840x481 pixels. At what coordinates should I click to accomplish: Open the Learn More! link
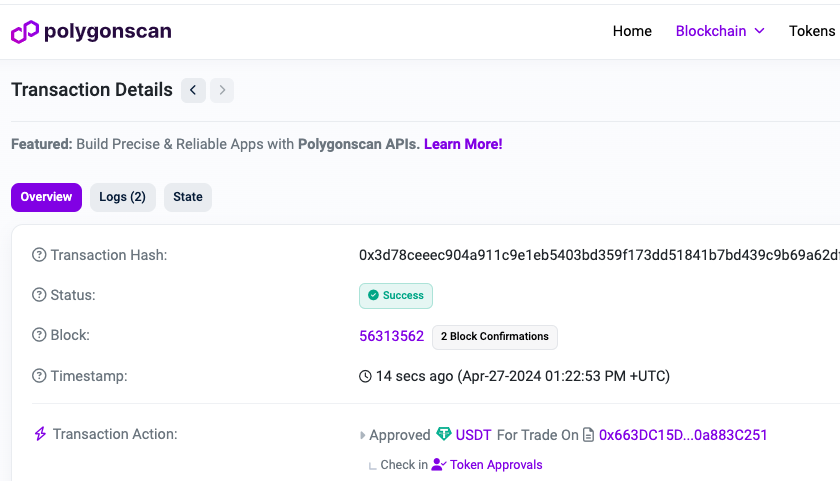463,144
